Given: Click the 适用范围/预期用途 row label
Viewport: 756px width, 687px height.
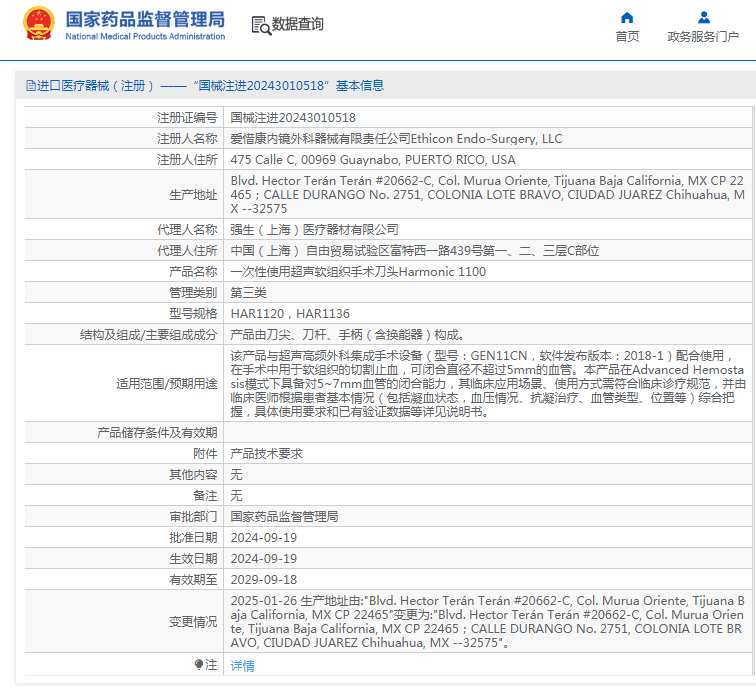Looking at the screenshot, I should (x=166, y=384).
